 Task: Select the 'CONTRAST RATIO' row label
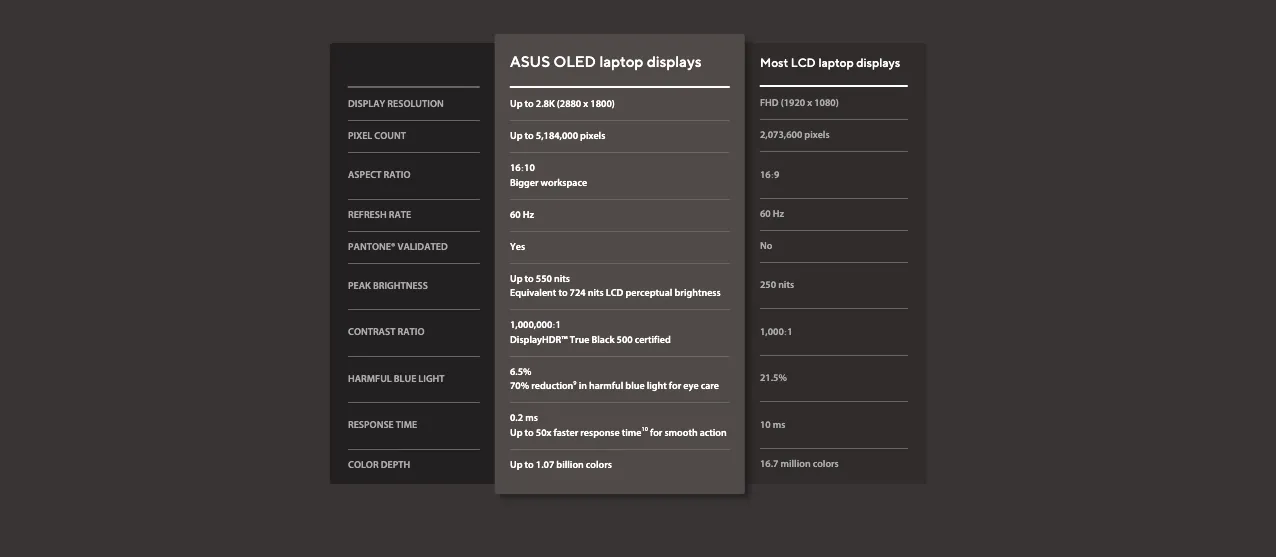coord(386,332)
